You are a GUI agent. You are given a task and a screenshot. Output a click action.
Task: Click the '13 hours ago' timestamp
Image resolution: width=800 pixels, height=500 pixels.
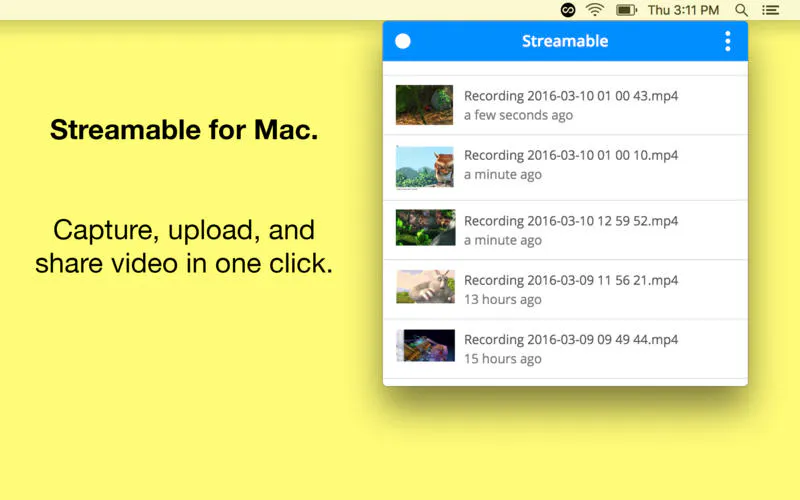(x=503, y=299)
